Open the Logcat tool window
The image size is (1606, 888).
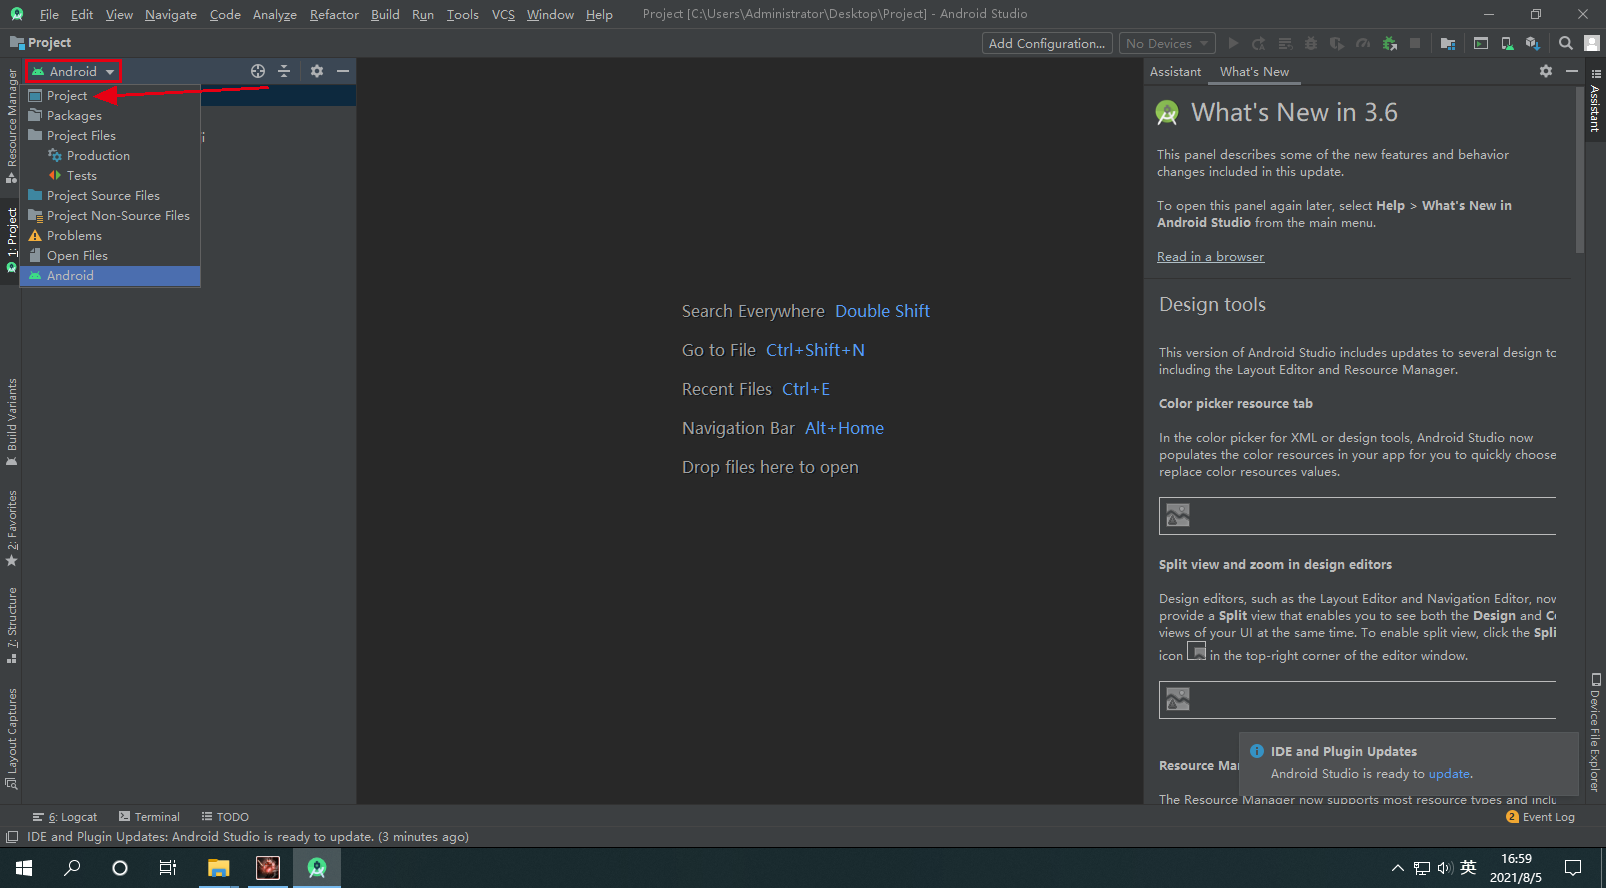(65, 817)
